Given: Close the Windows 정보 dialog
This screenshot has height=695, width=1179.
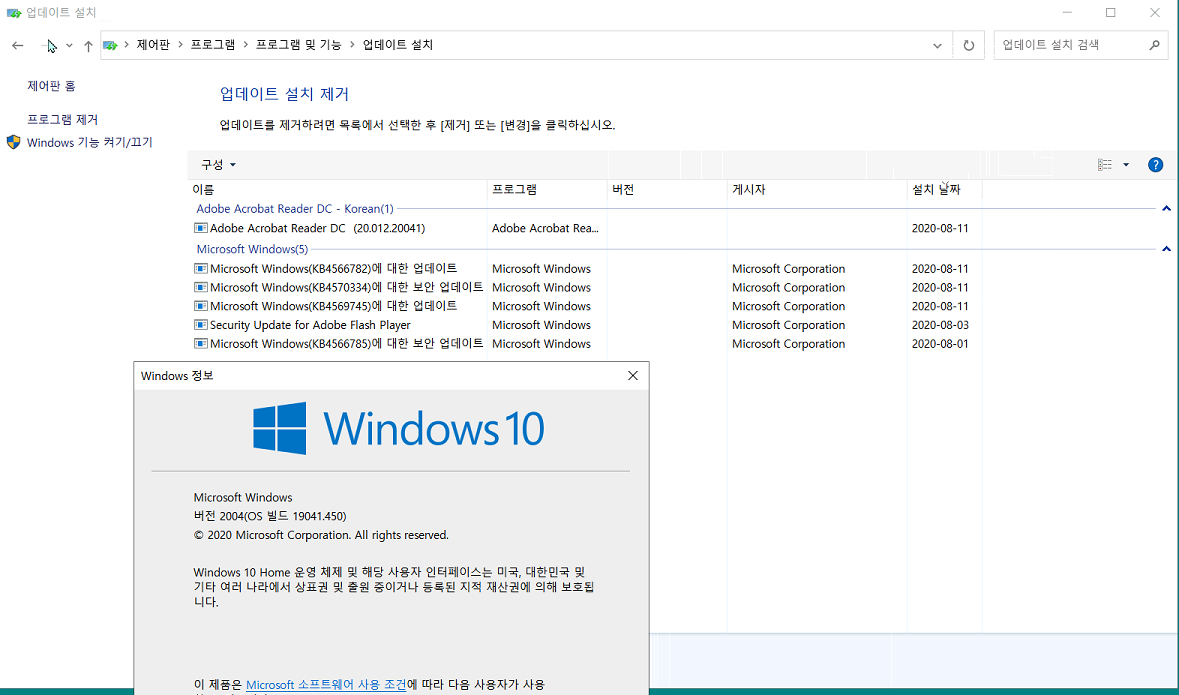Looking at the screenshot, I should click(x=632, y=375).
